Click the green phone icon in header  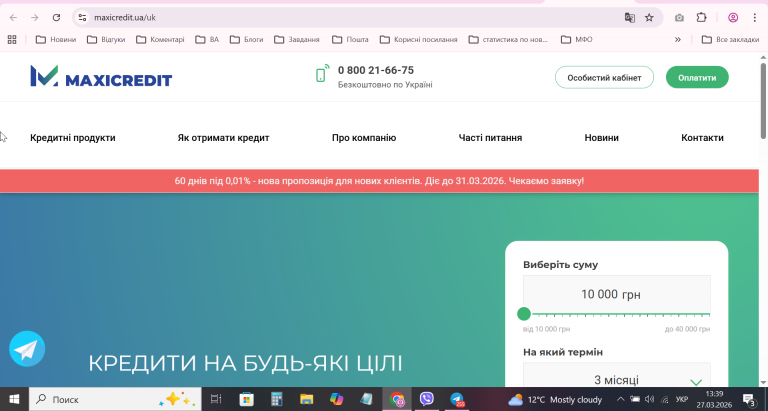click(322, 73)
